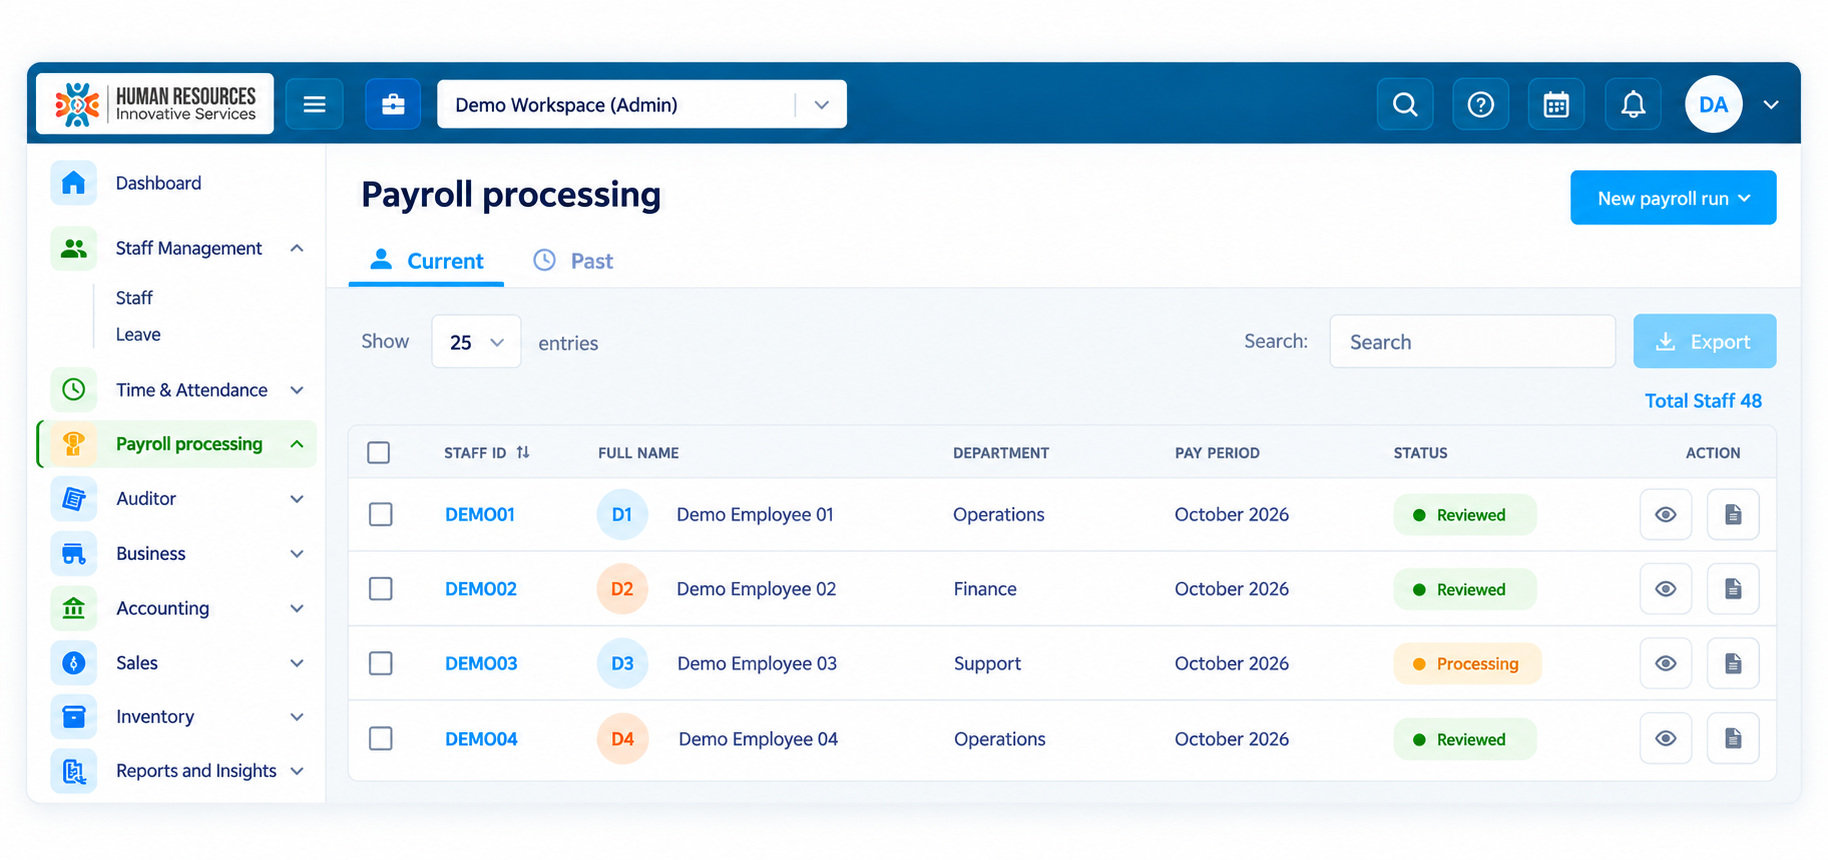Click the Search input field
The image size is (1828, 860).
[x=1472, y=342]
